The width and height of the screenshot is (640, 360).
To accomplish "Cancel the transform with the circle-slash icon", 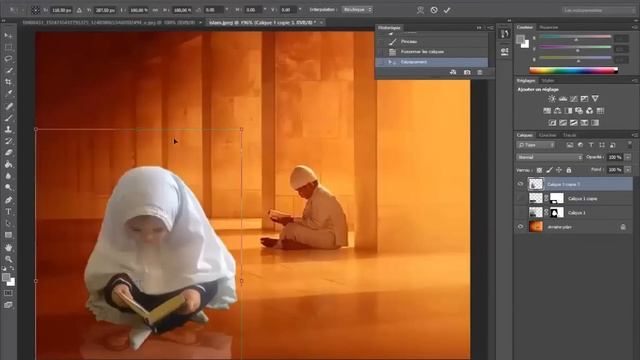I will (x=434, y=10).
